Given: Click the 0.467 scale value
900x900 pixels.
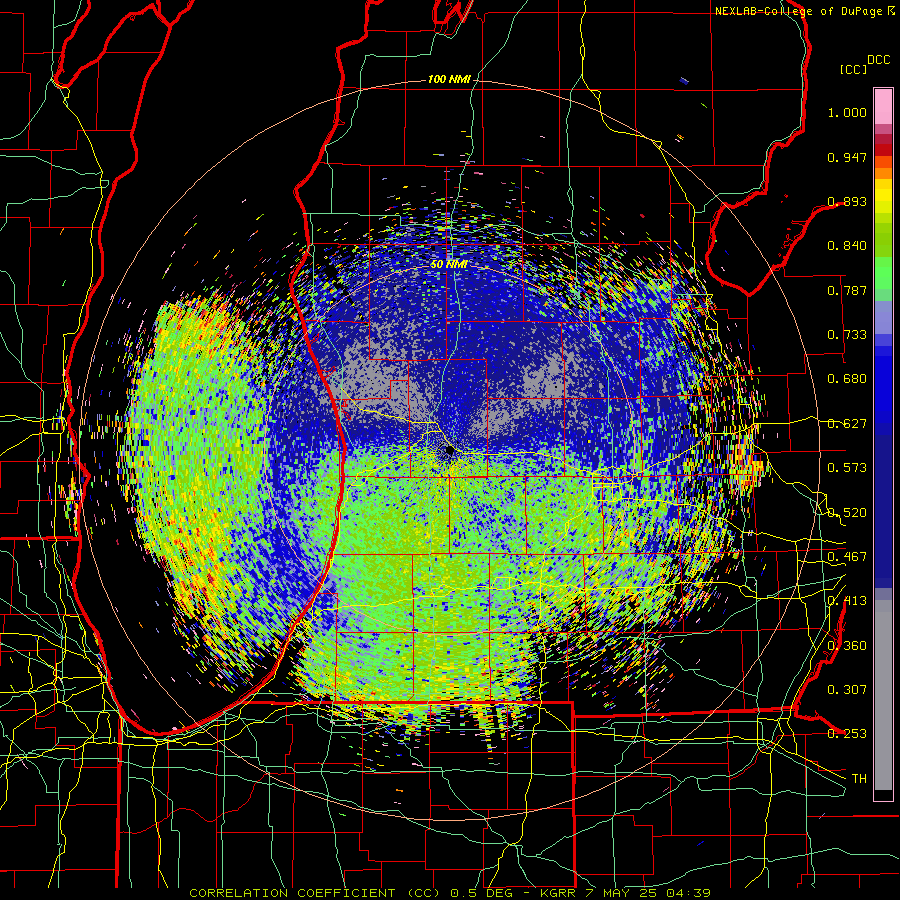Looking at the screenshot, I should [847, 557].
